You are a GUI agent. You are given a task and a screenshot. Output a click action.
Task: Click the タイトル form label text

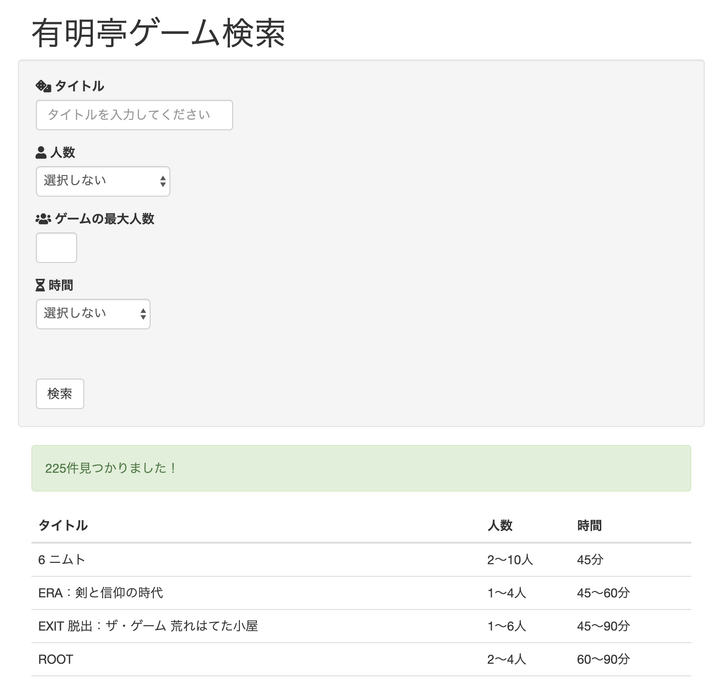79,86
